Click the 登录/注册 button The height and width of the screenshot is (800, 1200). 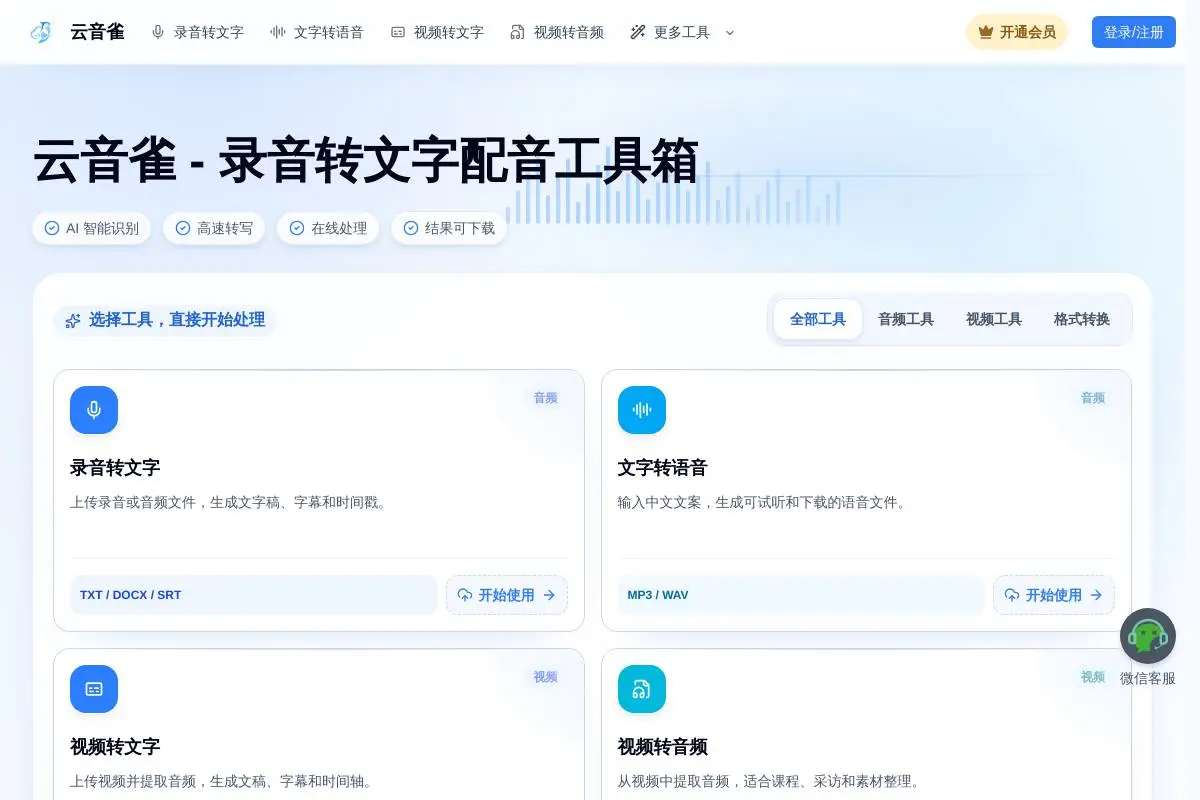point(1134,32)
